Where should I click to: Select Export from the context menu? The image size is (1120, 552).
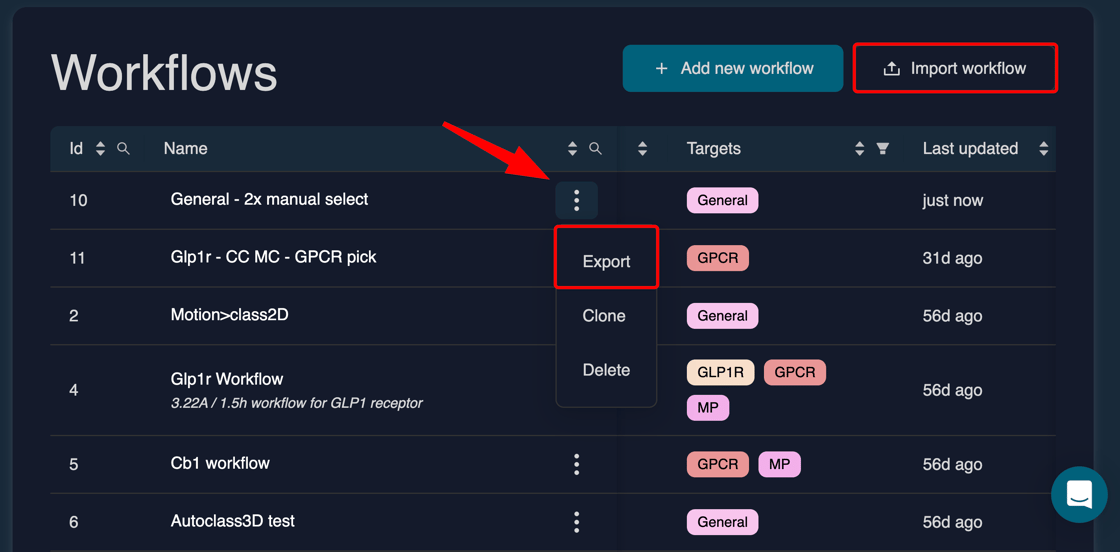pyautogui.click(x=606, y=261)
